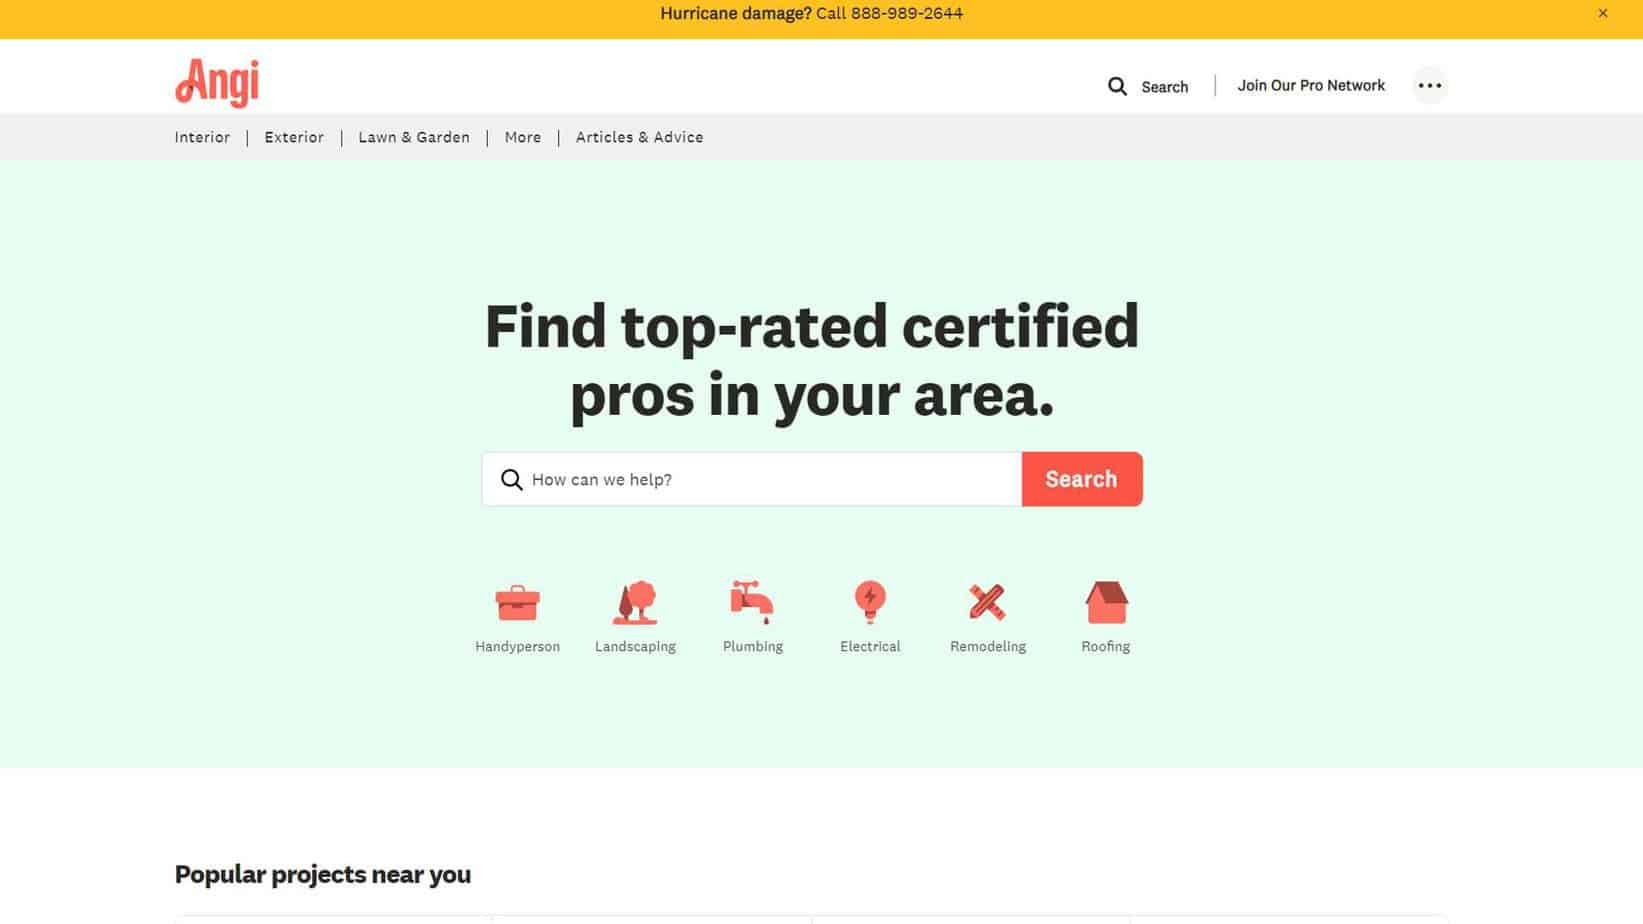Expand the Interior menu
This screenshot has height=924, width=1643.
(x=202, y=138)
